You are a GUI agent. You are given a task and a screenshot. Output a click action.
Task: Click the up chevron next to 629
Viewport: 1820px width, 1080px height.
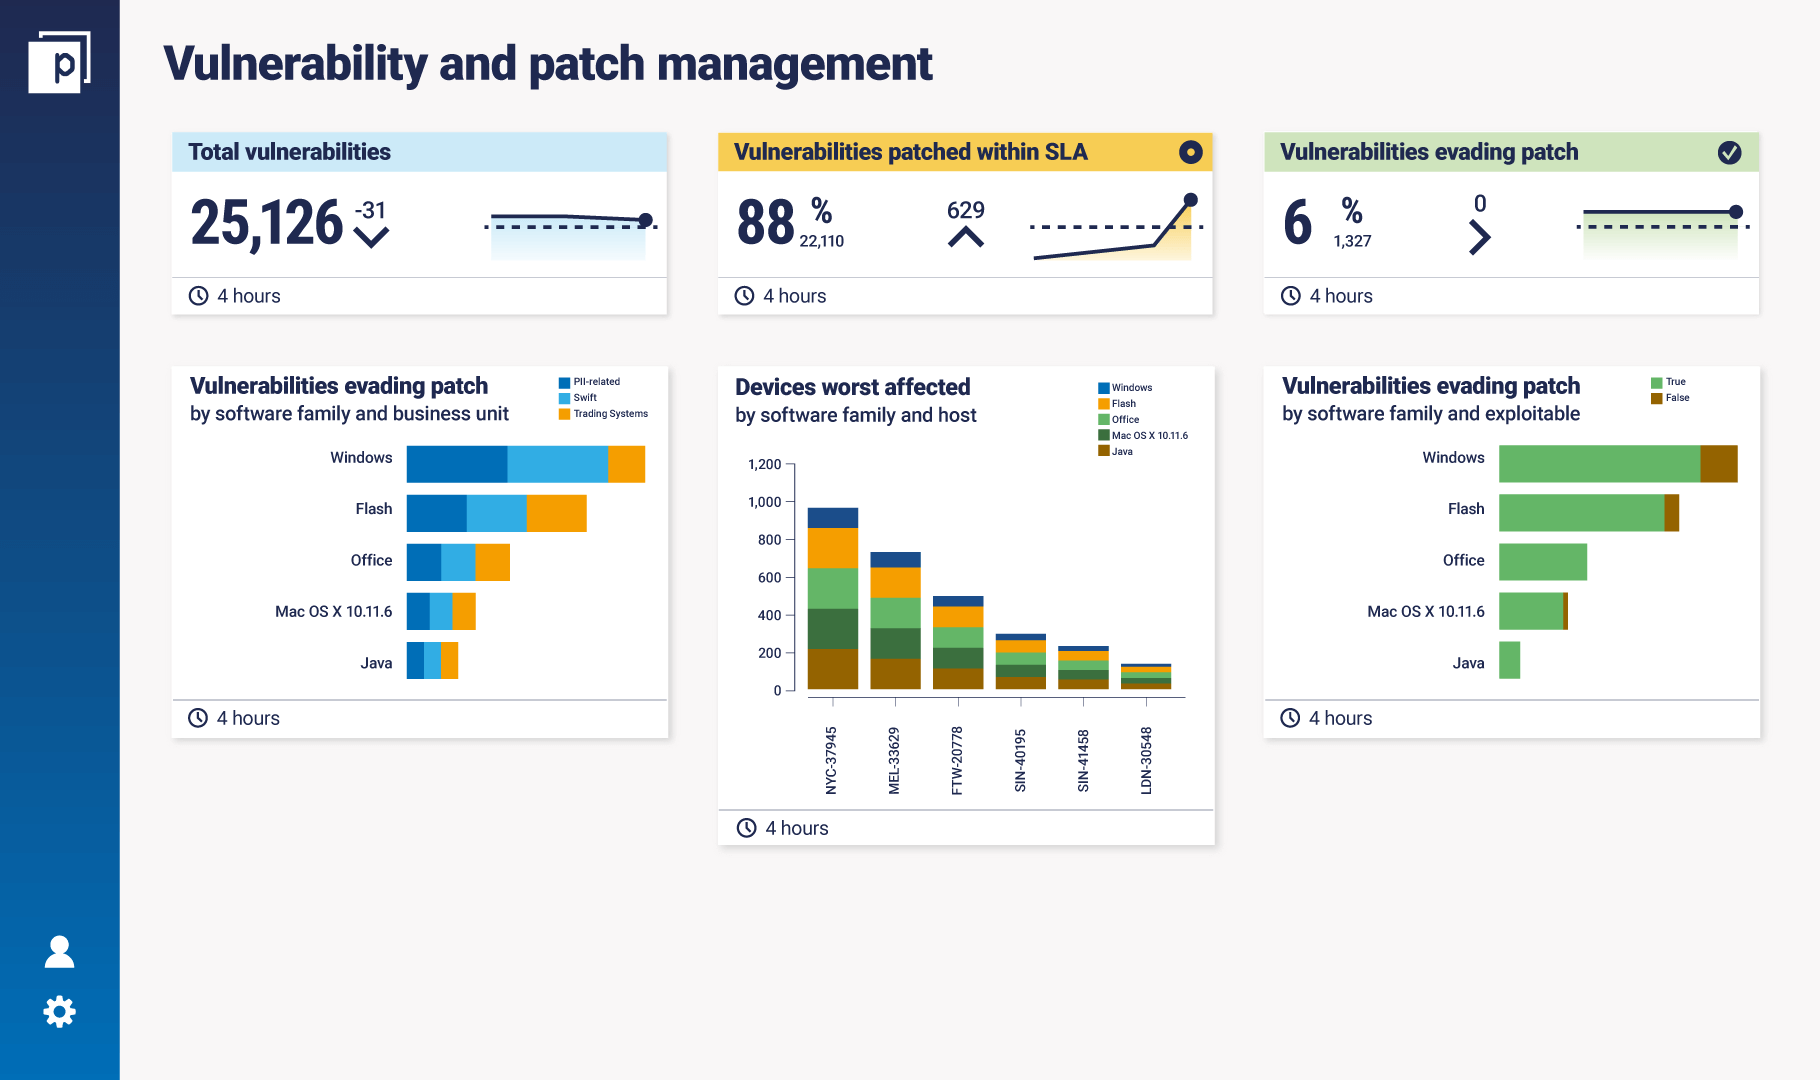click(964, 238)
